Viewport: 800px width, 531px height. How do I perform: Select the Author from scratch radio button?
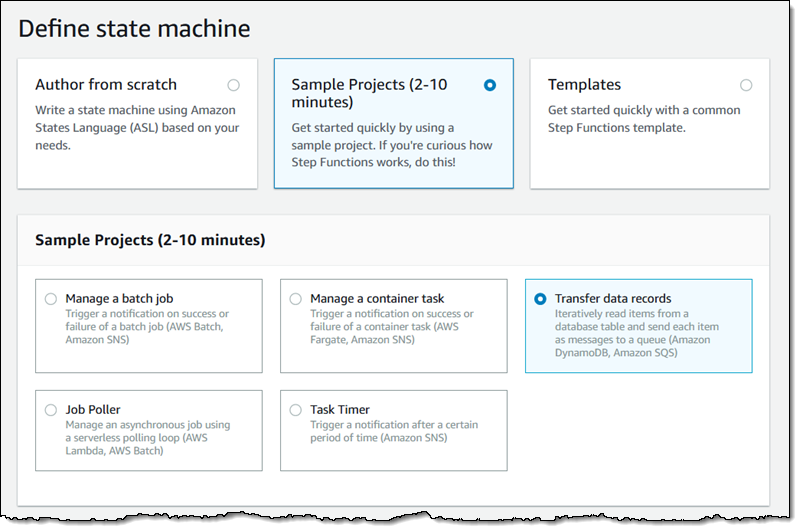(233, 86)
